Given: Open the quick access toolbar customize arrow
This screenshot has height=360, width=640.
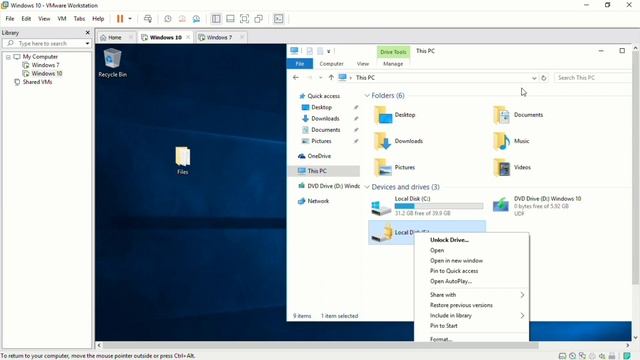Looking at the screenshot, I should point(329,51).
